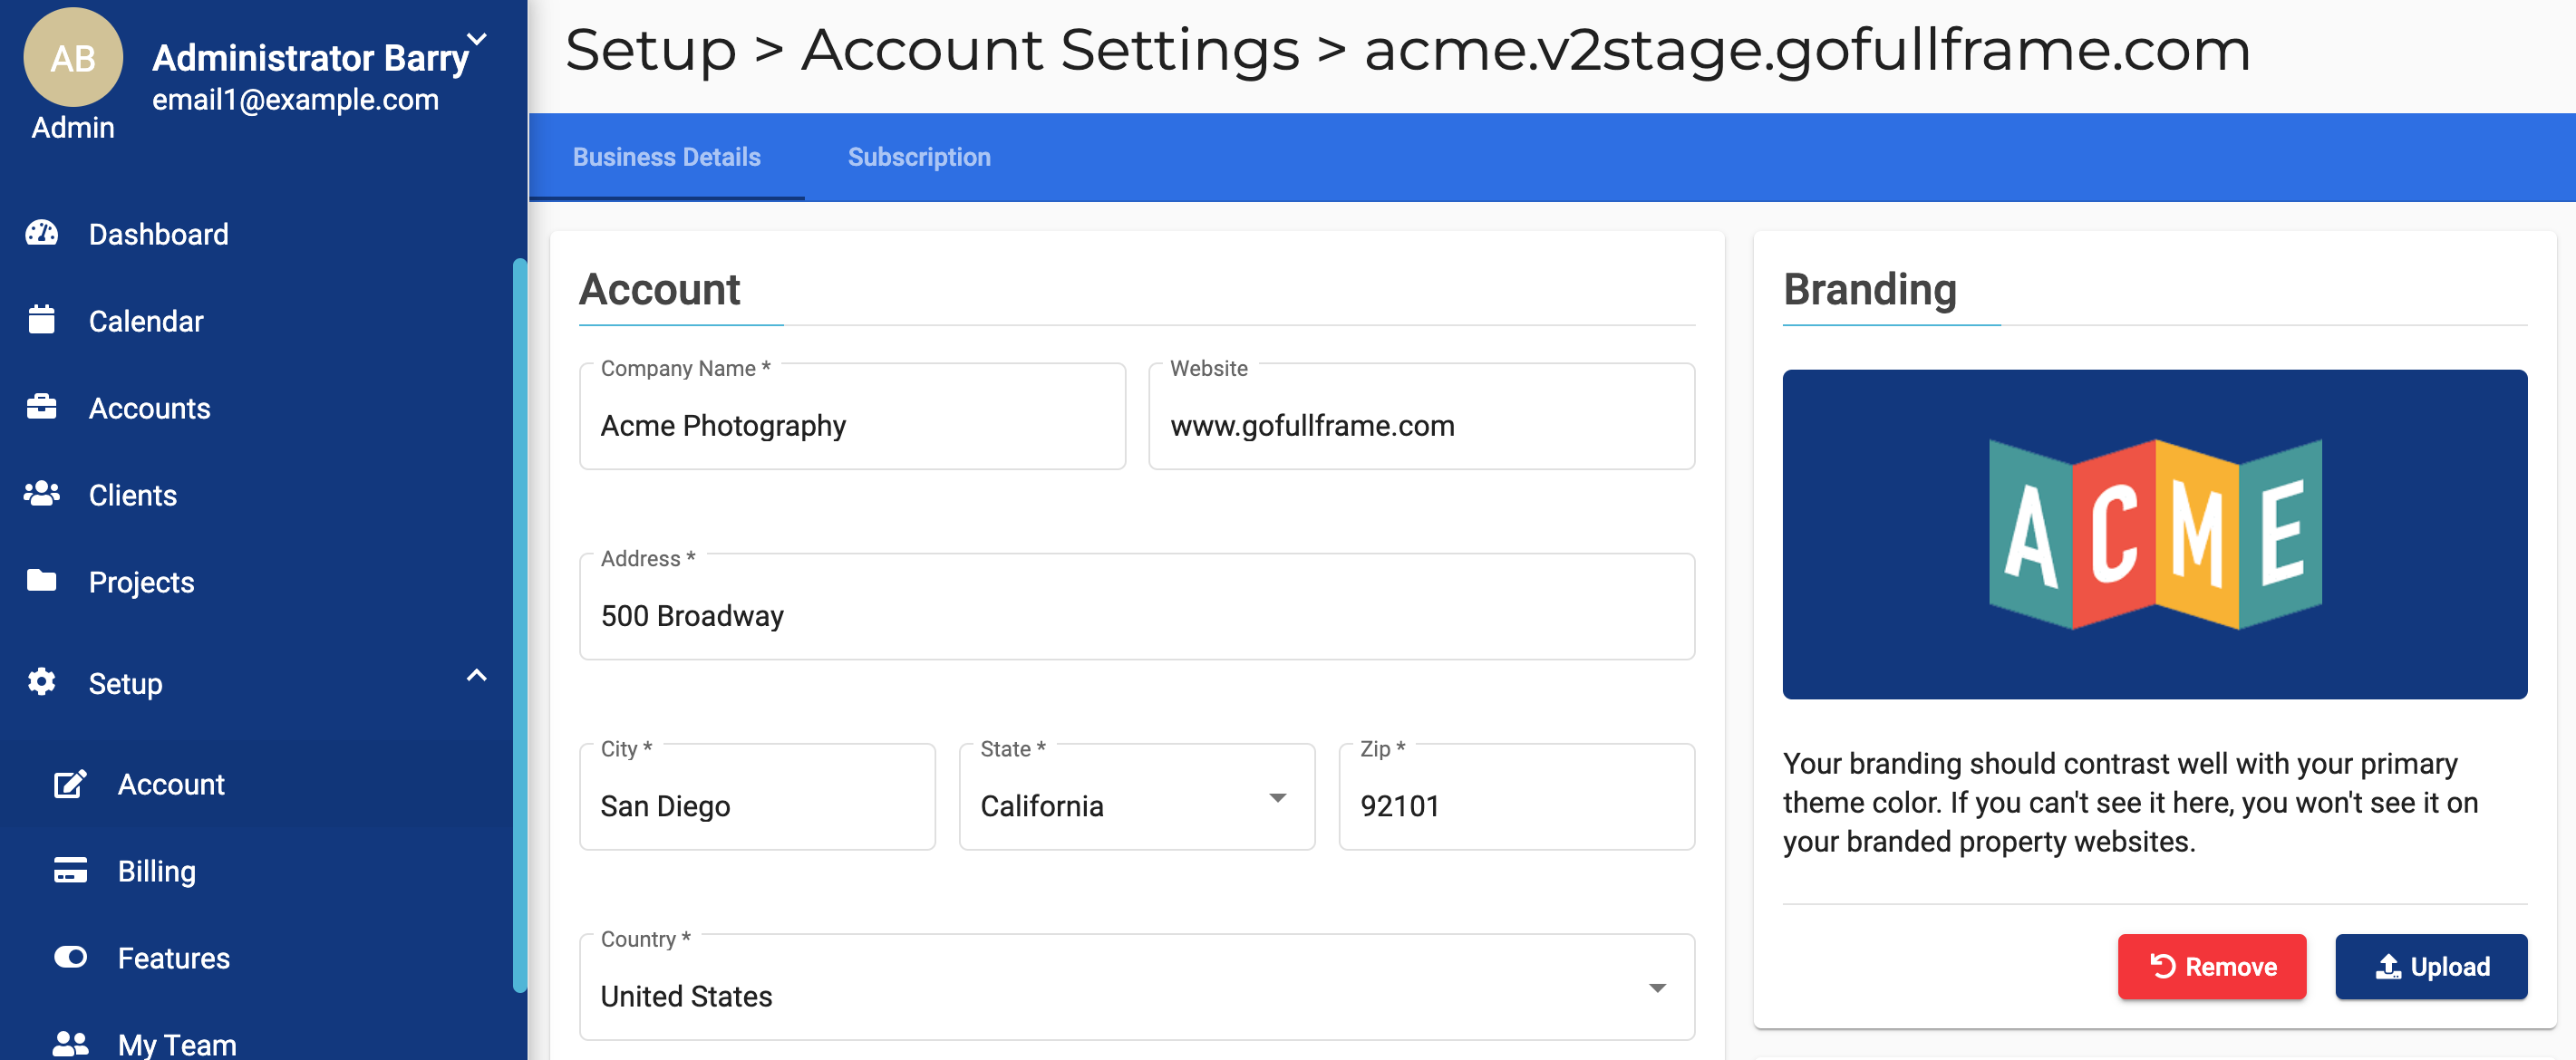Open the State dropdown showing California
This screenshot has width=2576, height=1060.
click(x=1137, y=797)
